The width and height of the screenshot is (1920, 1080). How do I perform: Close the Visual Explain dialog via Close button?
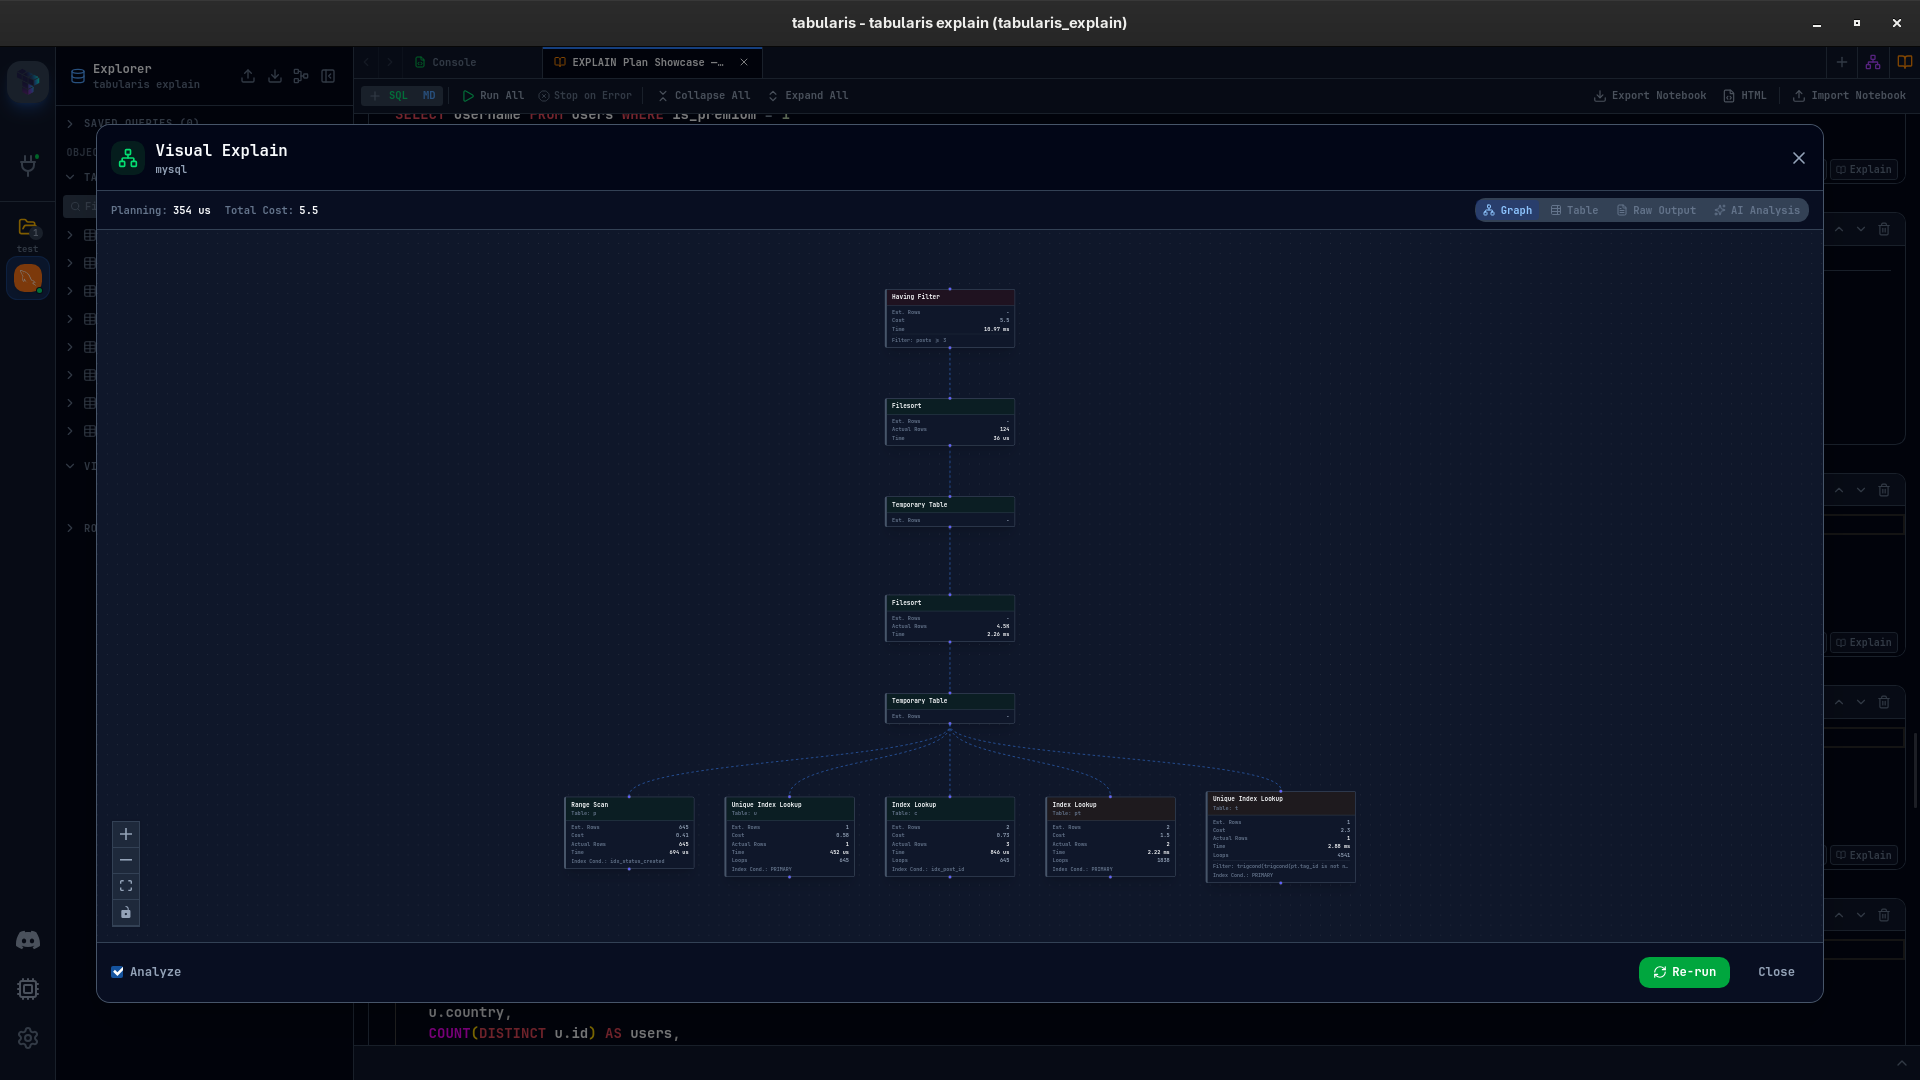click(x=1776, y=971)
